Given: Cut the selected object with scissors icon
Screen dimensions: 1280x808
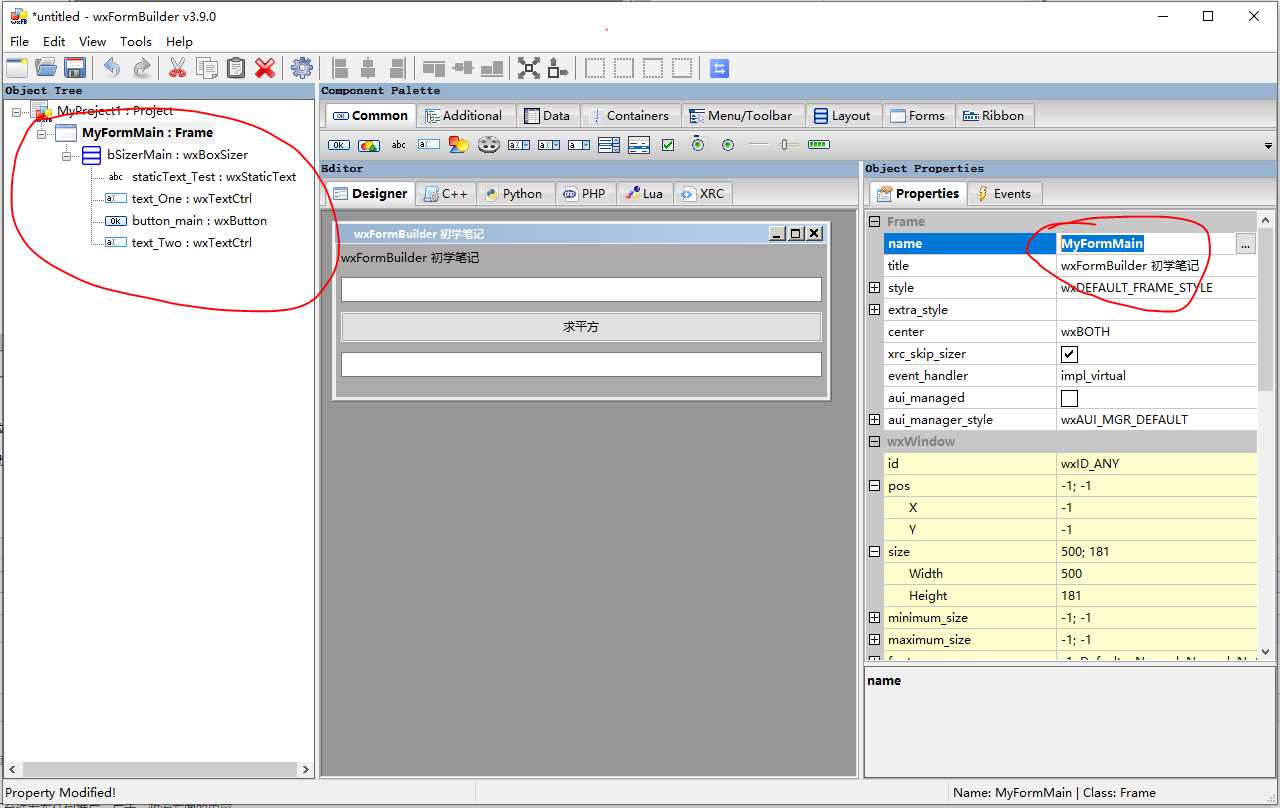Looking at the screenshot, I should pos(177,68).
